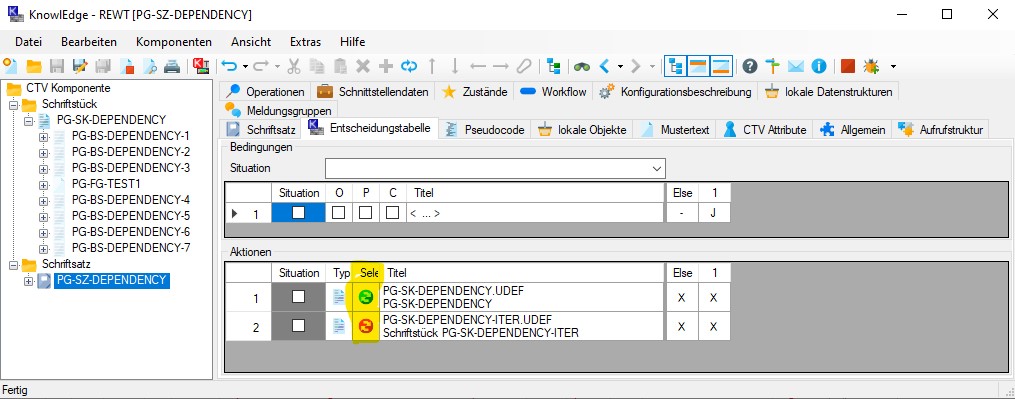
Task: Click the print preview magnifier icon
Action: coord(150,65)
